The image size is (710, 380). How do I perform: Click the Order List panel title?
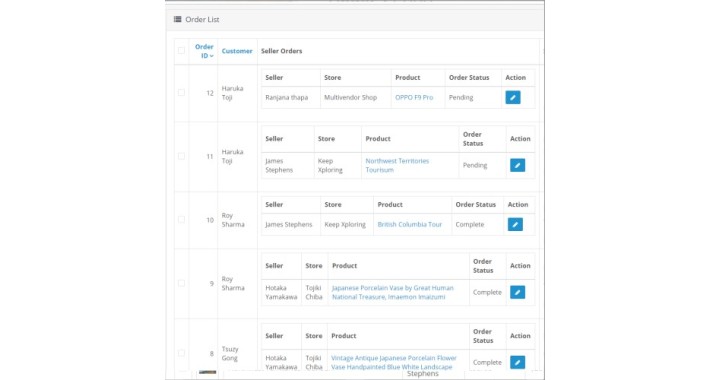202,19
